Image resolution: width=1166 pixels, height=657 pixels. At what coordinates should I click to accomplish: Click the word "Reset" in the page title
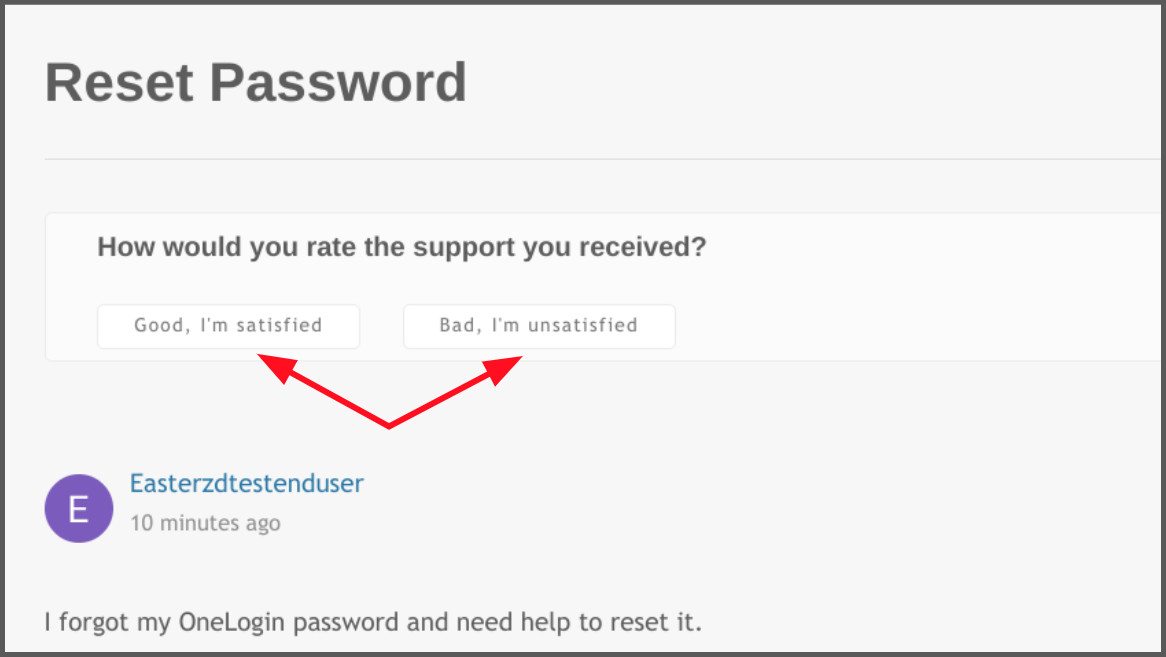120,82
